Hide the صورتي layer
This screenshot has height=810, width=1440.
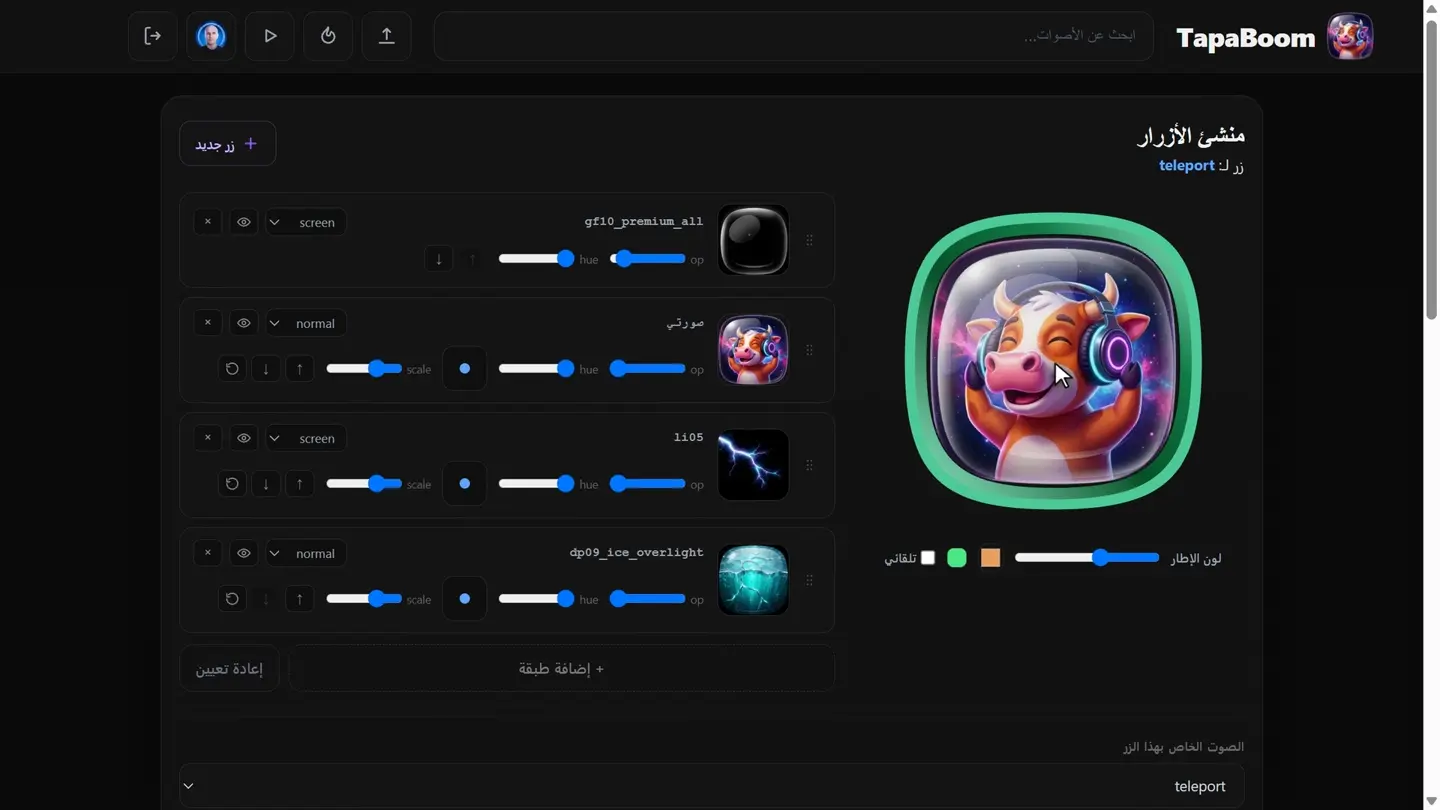click(x=243, y=323)
